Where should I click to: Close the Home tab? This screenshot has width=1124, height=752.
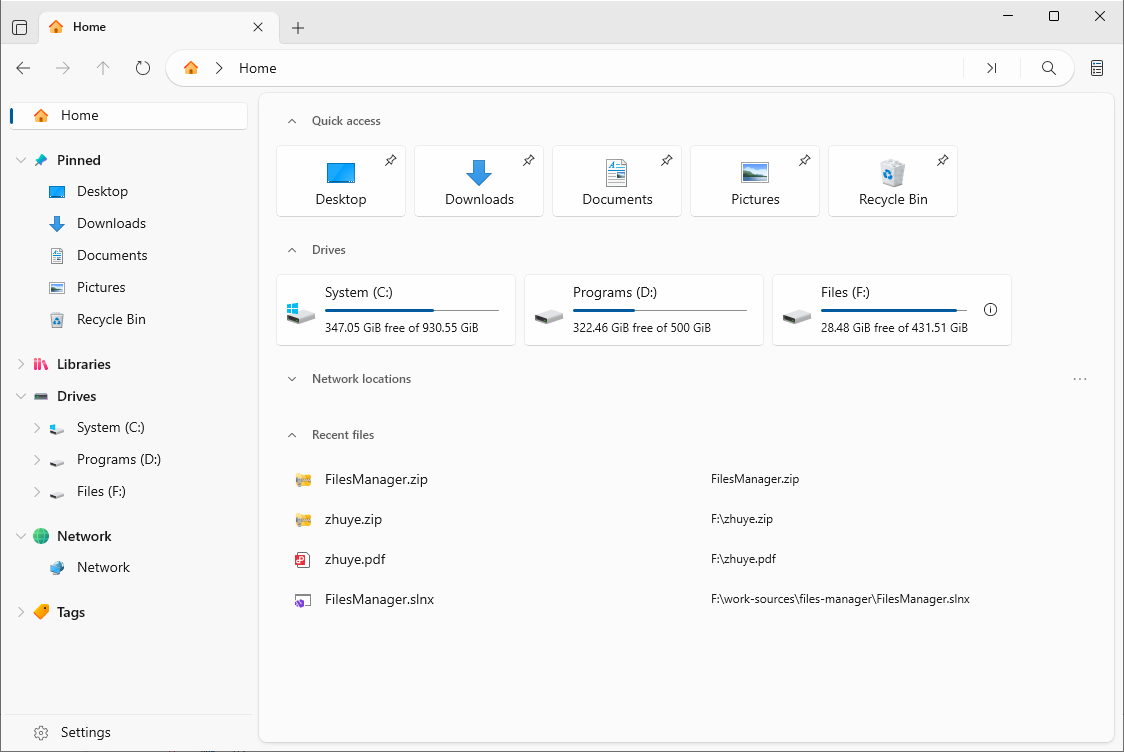tap(258, 27)
